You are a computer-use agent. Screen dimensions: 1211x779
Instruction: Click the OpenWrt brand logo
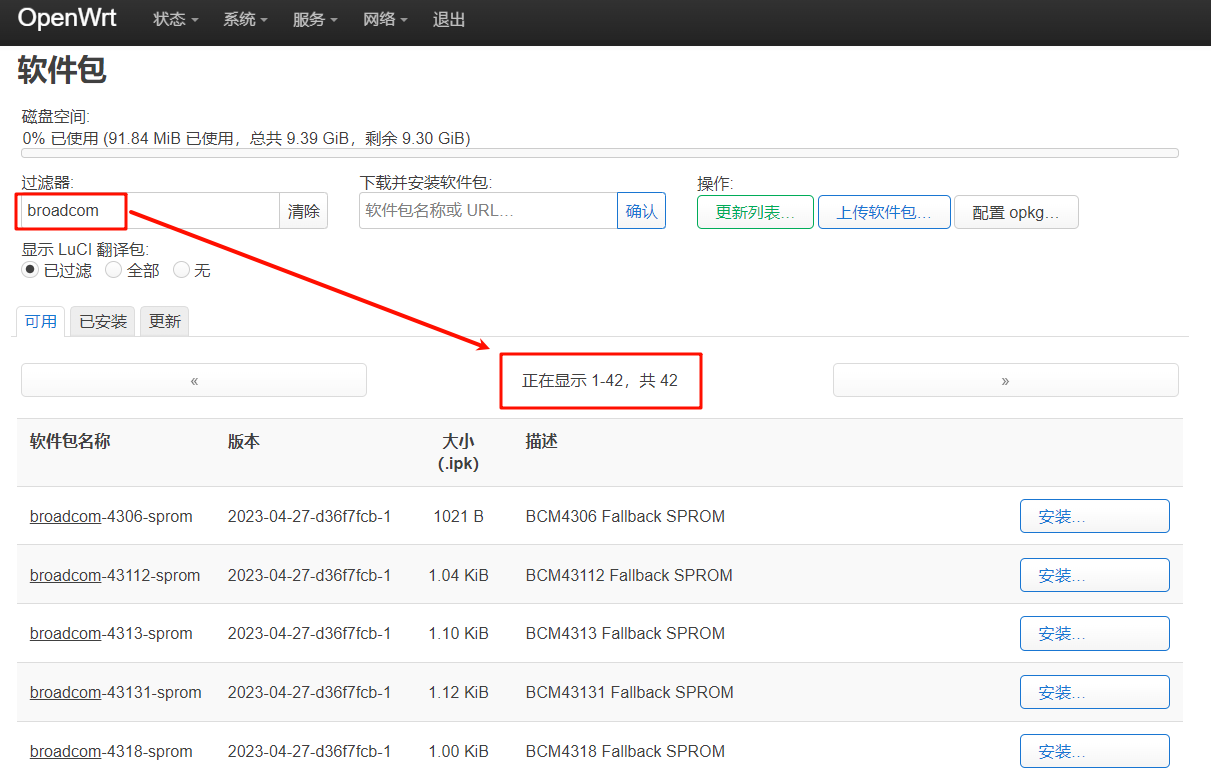coord(67,19)
